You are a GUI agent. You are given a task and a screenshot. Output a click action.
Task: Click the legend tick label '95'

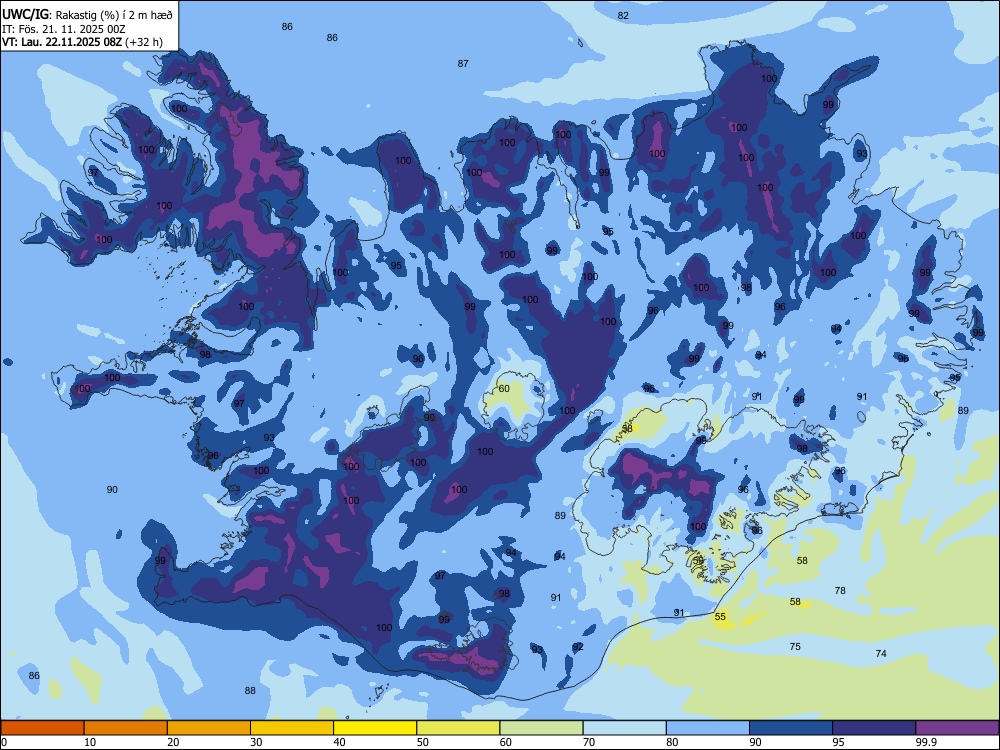tap(839, 742)
